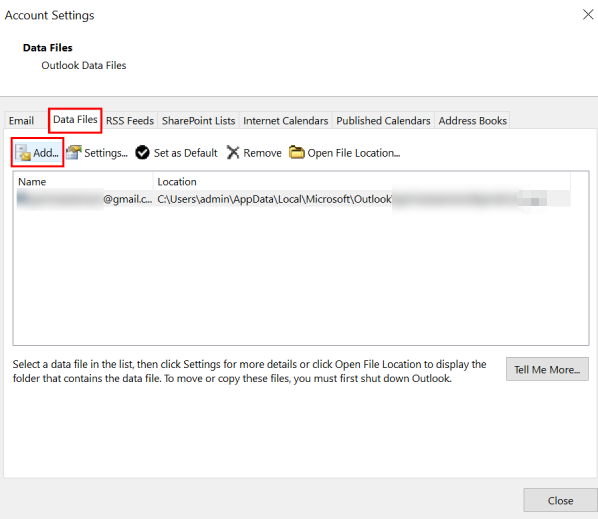Click the 'Settings...' label text

coord(106,153)
